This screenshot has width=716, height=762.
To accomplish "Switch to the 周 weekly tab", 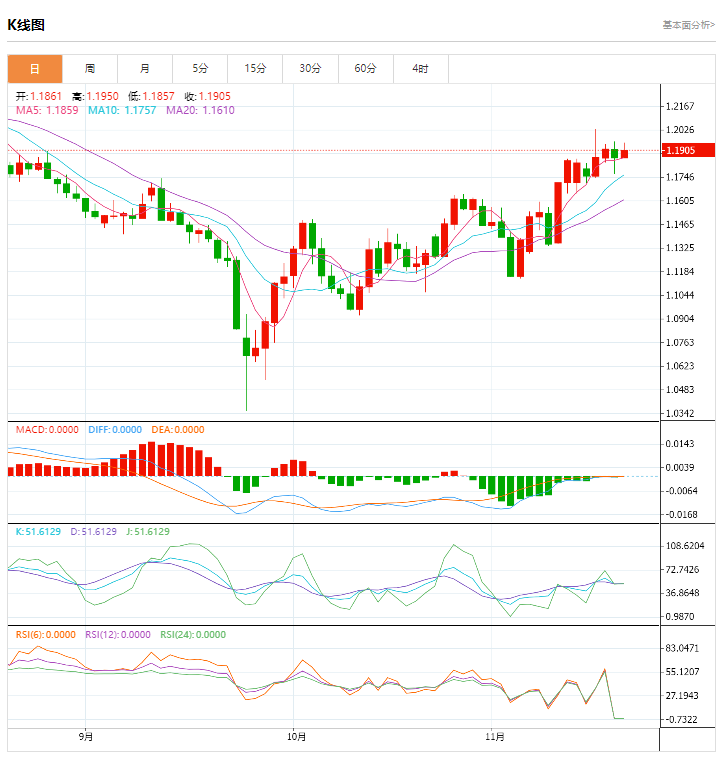I will (x=90, y=69).
